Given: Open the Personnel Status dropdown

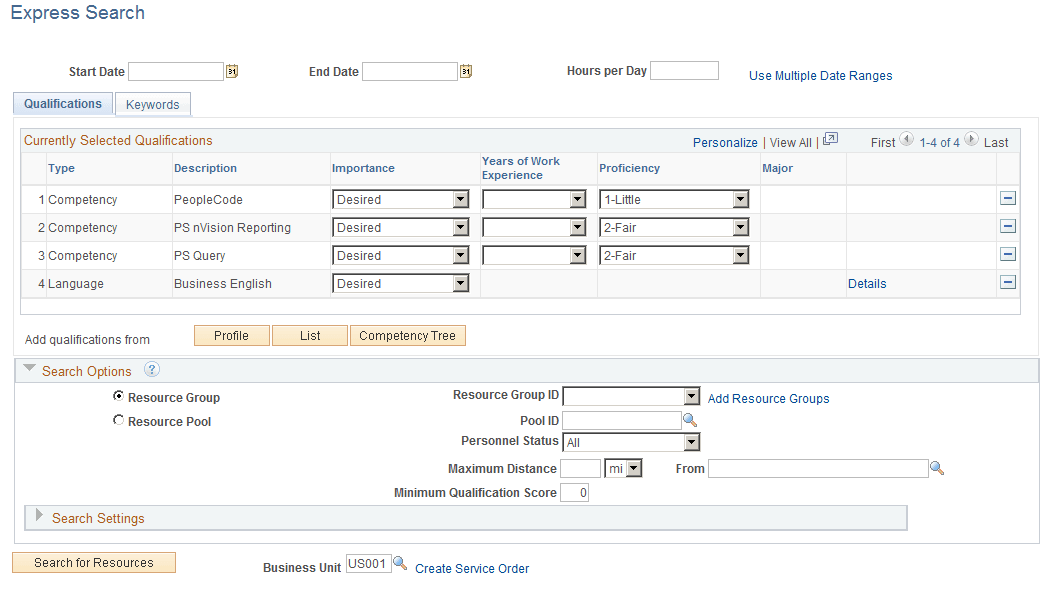Looking at the screenshot, I should click(689, 441).
